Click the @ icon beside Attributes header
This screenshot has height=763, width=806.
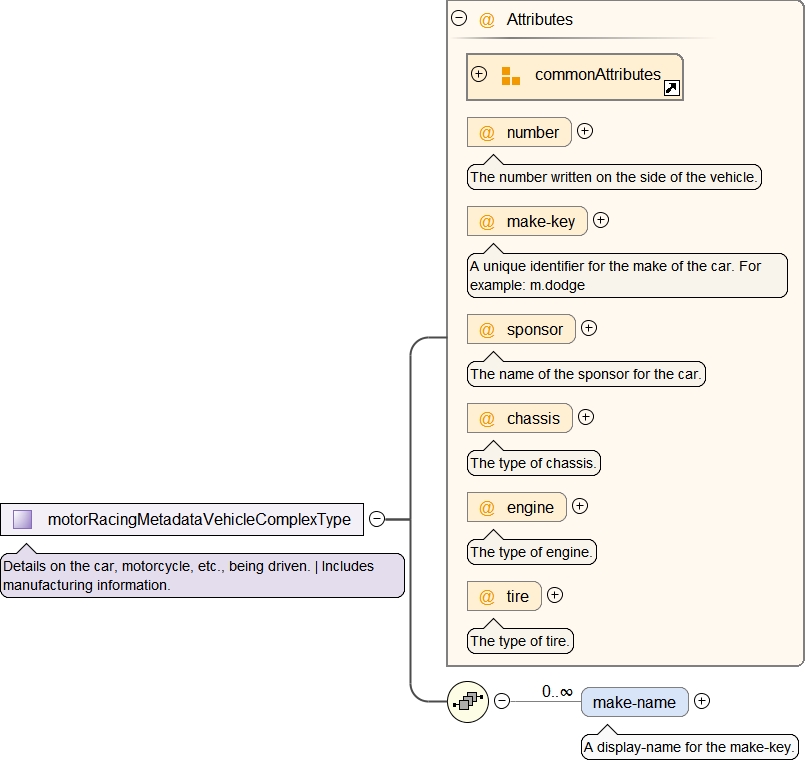tap(487, 19)
